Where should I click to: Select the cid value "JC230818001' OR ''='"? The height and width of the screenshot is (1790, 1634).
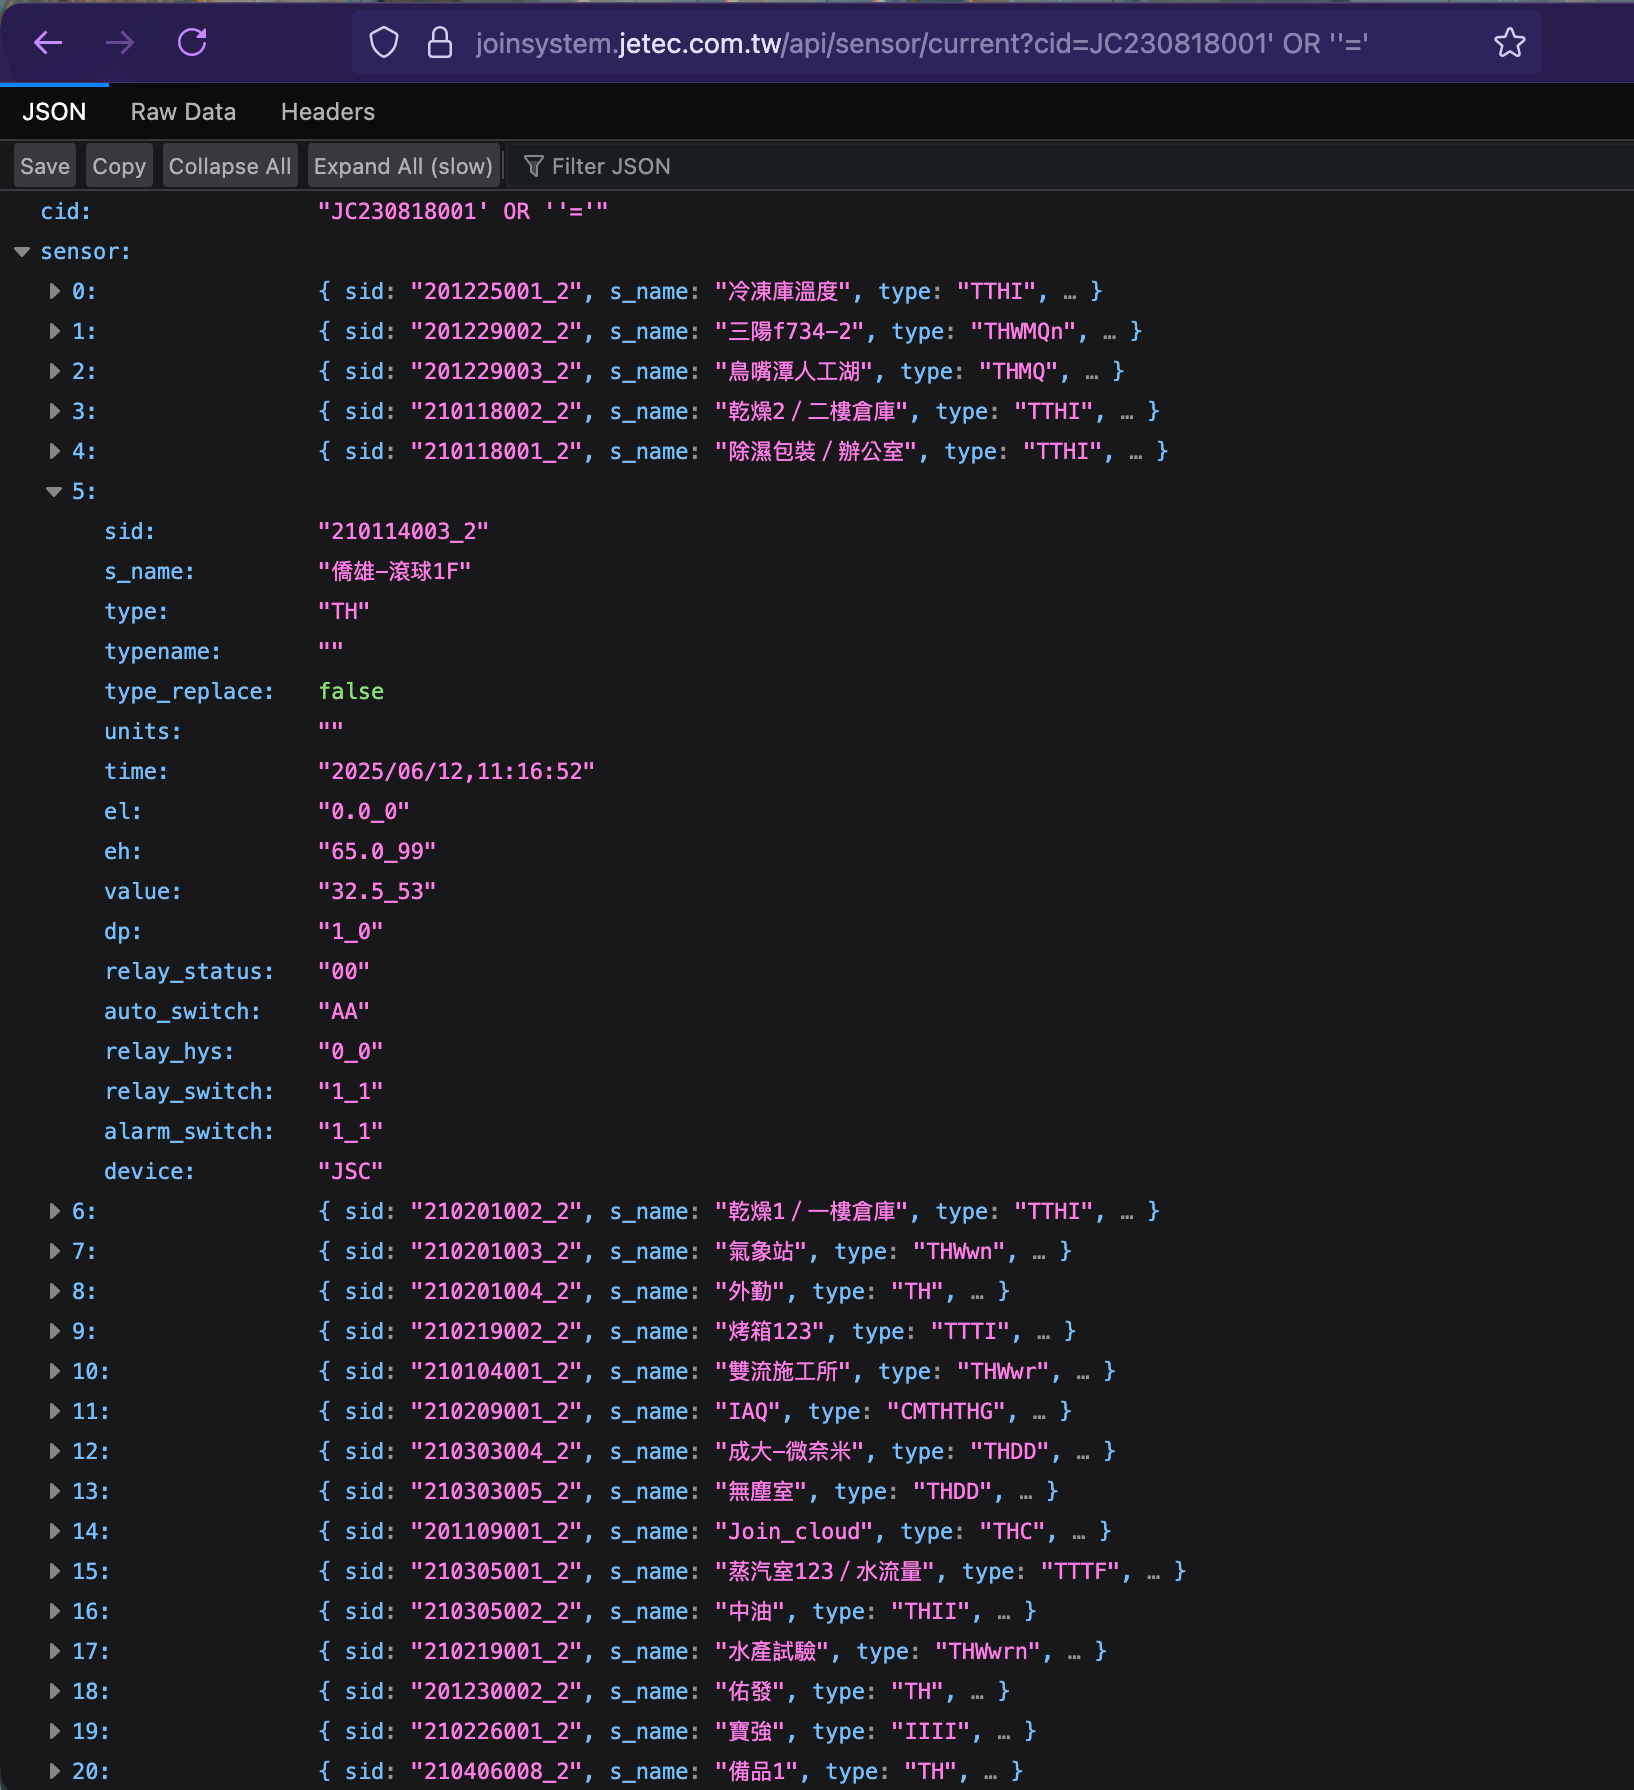(x=463, y=211)
